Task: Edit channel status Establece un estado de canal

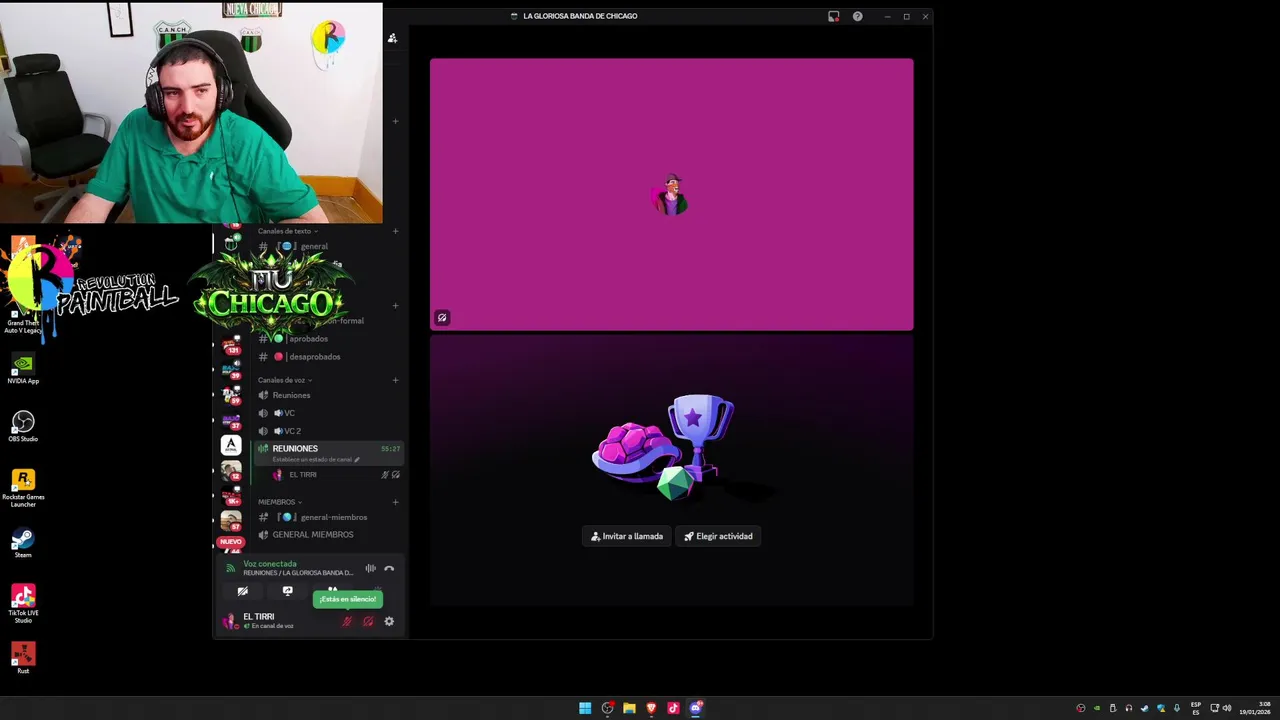Action: tap(316, 459)
